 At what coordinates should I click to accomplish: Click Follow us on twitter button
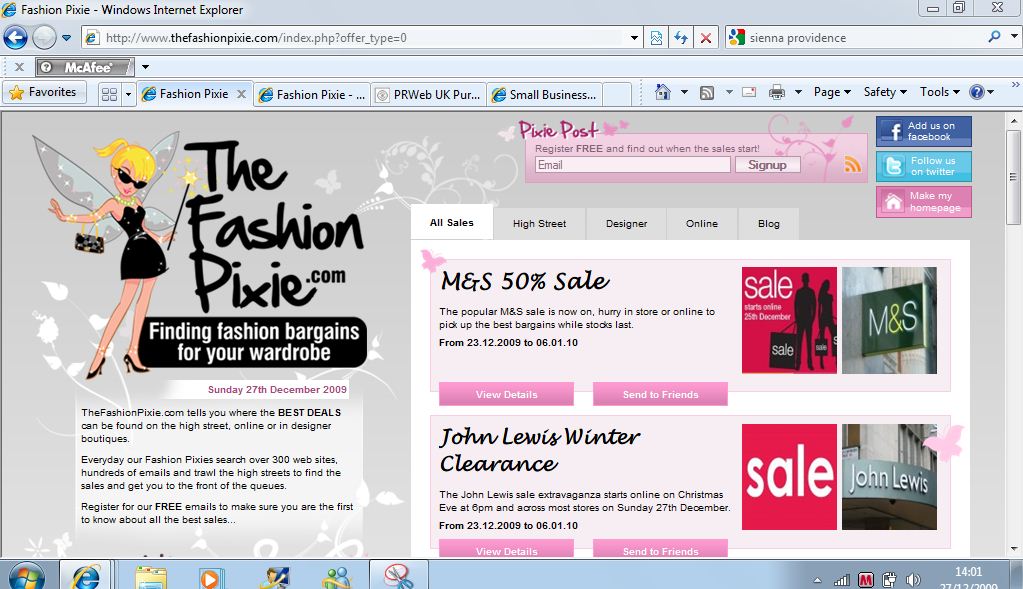pos(923,166)
